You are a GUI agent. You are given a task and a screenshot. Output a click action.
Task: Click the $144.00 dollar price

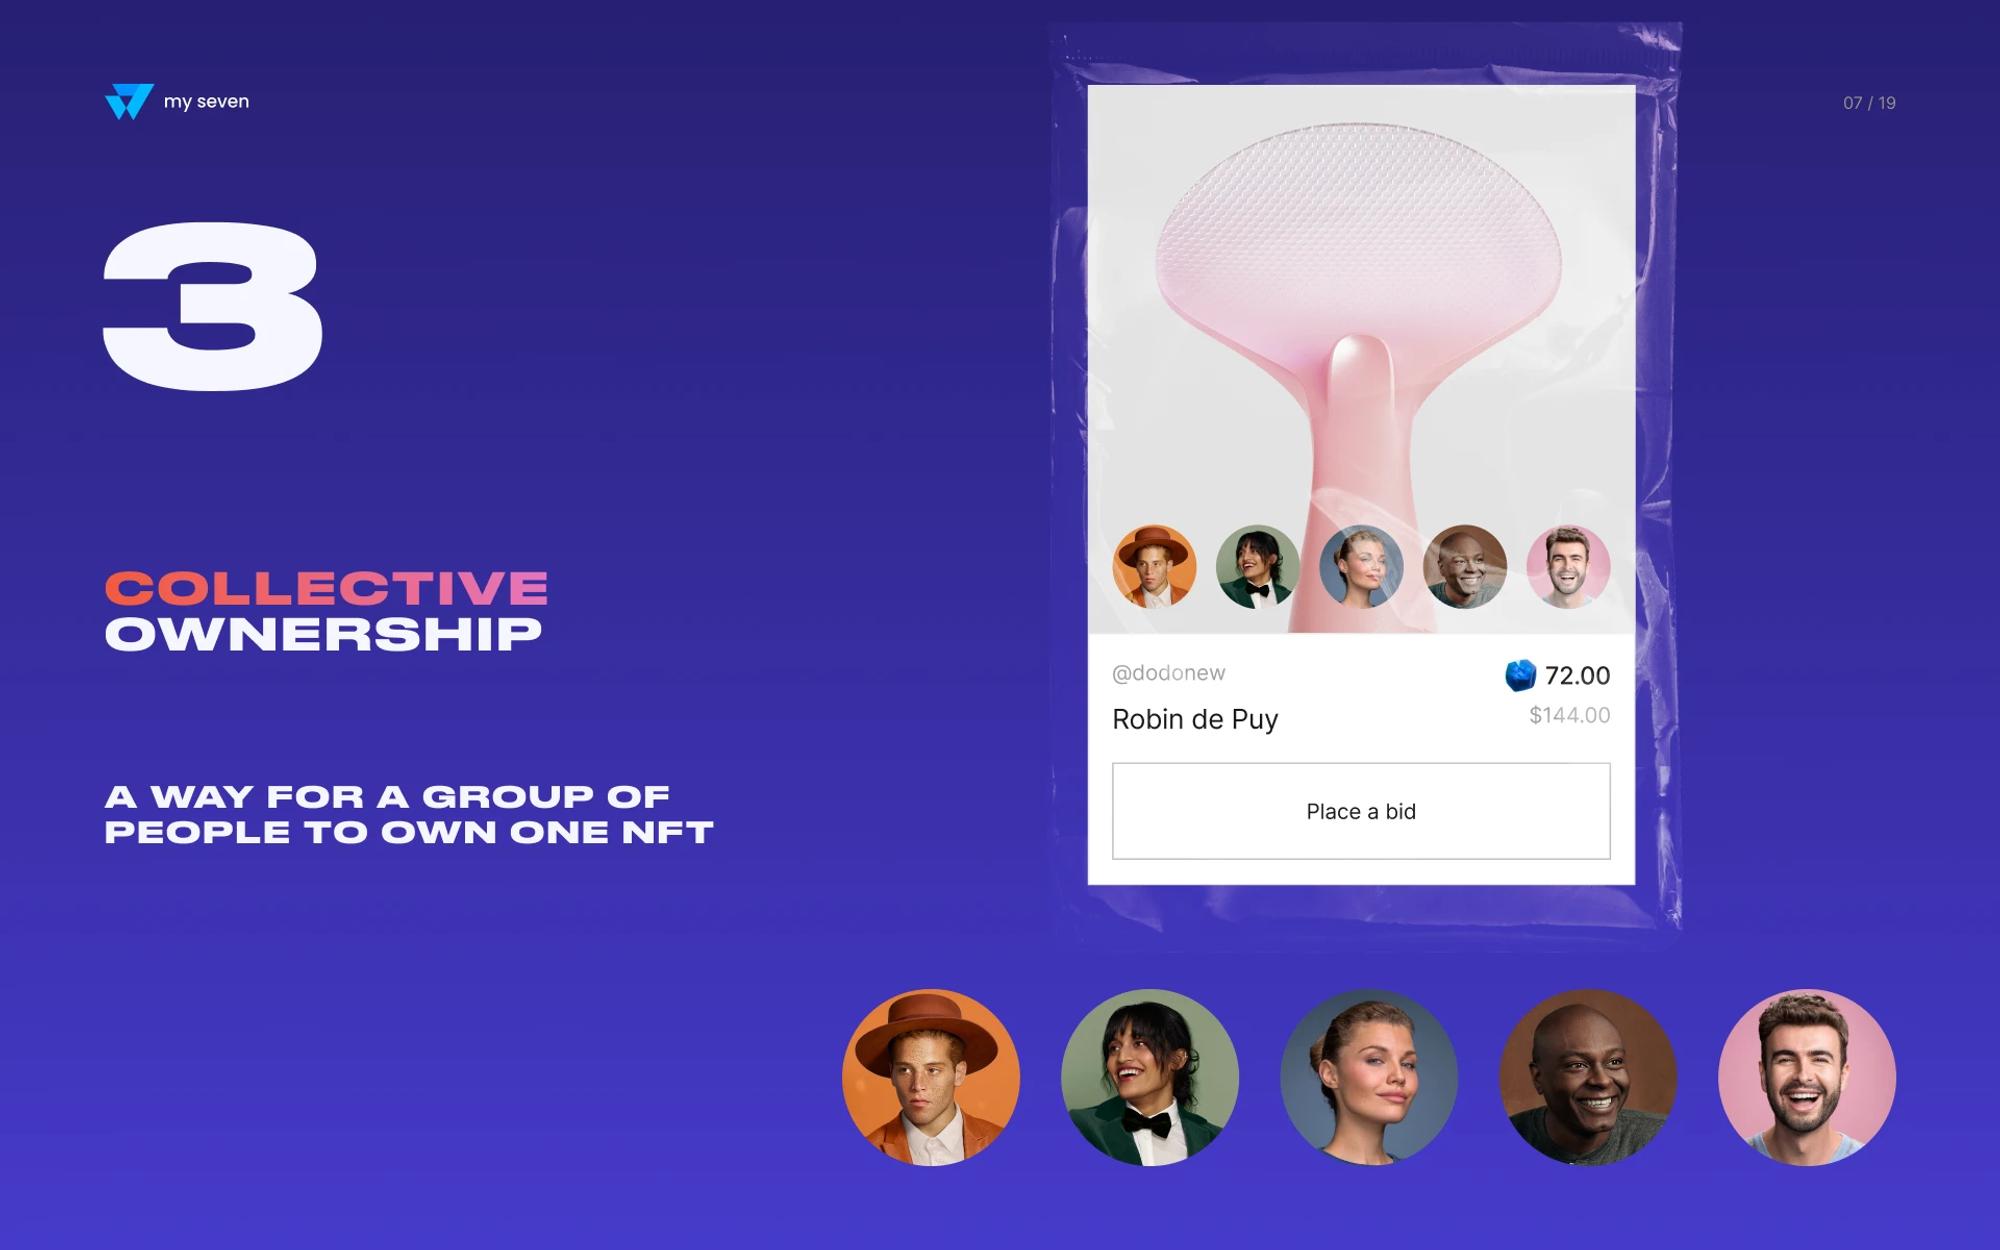click(x=1569, y=715)
